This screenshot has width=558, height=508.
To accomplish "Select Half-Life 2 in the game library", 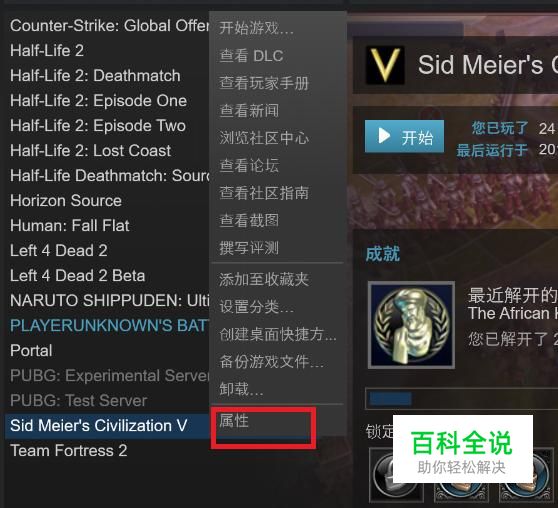I will (x=47, y=51).
